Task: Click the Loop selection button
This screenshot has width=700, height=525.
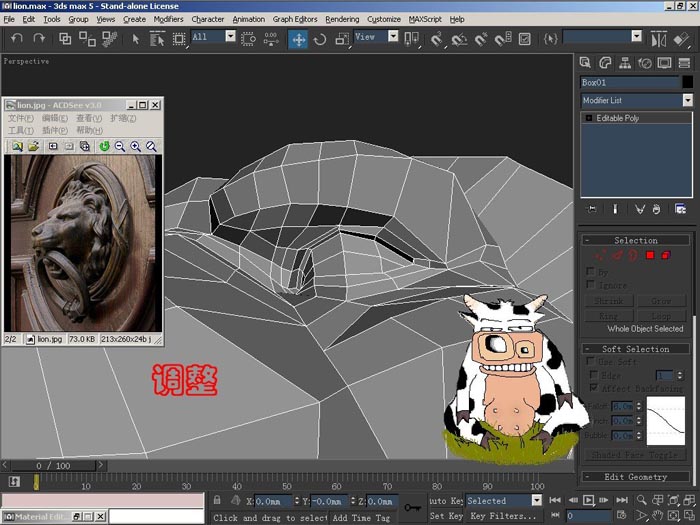Action: tap(661, 316)
